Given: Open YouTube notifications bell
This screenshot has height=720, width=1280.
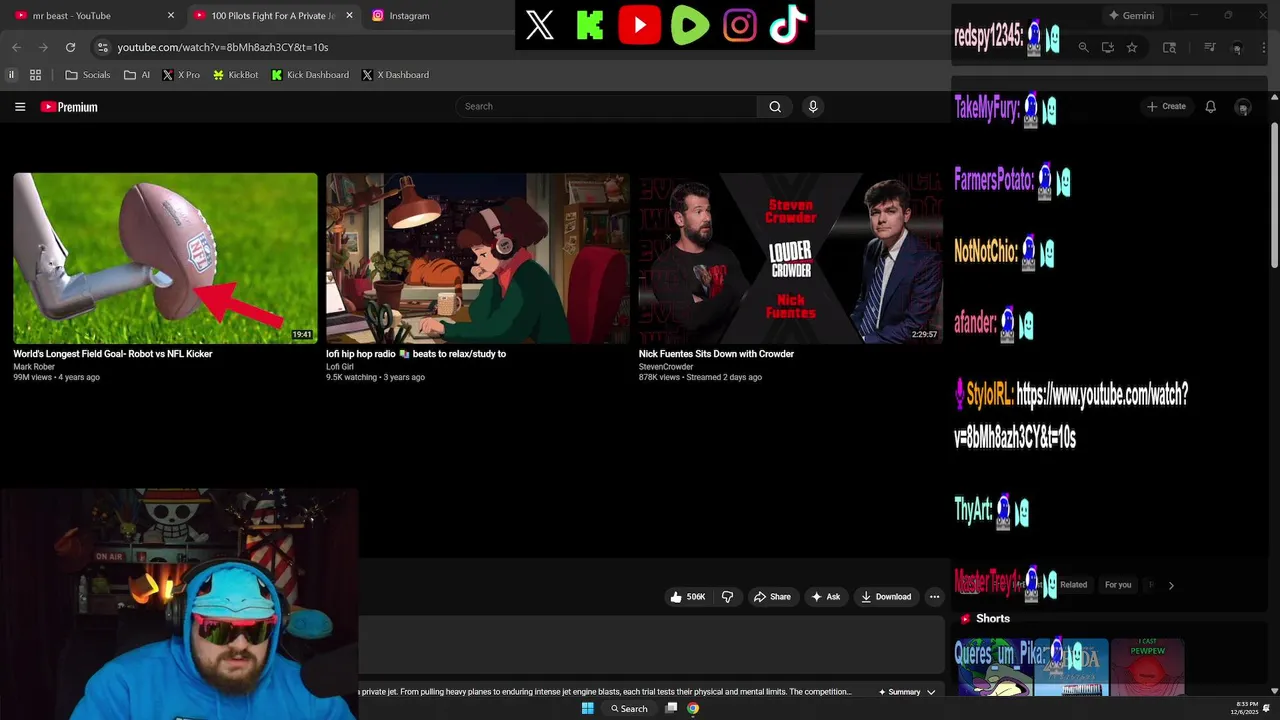Looking at the screenshot, I should 1210,106.
